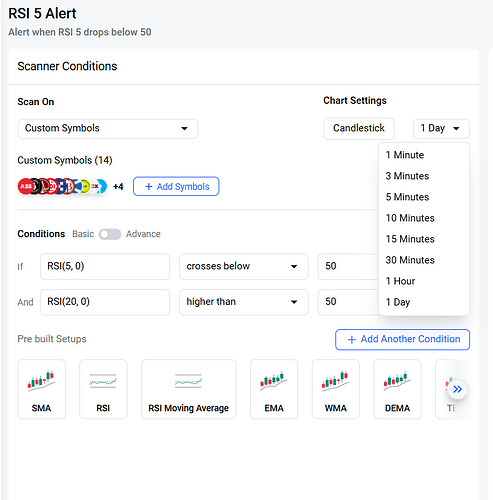Viewport: 493px width, 500px height.
Task: Open the 1 Day timeframe dropdown
Action: (x=441, y=128)
